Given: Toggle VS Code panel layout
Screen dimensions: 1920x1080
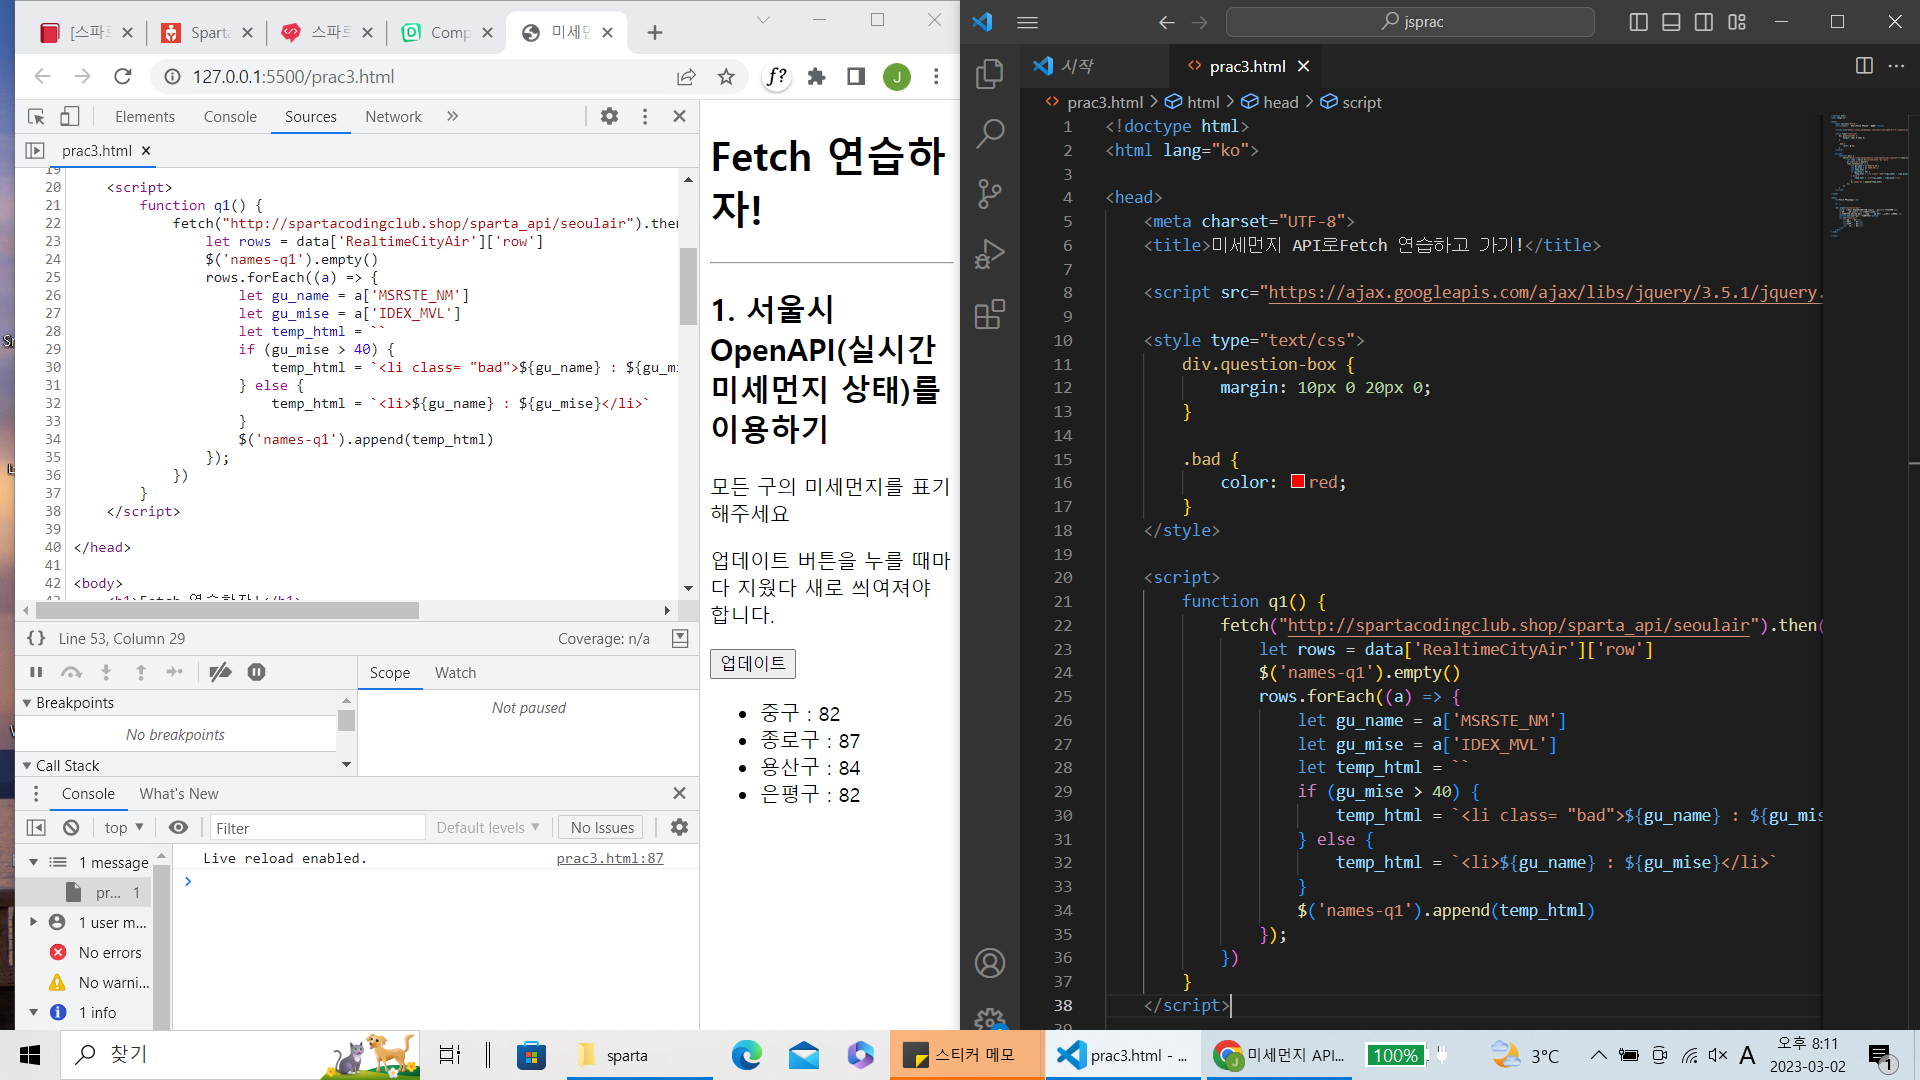Looking at the screenshot, I should (x=1671, y=22).
